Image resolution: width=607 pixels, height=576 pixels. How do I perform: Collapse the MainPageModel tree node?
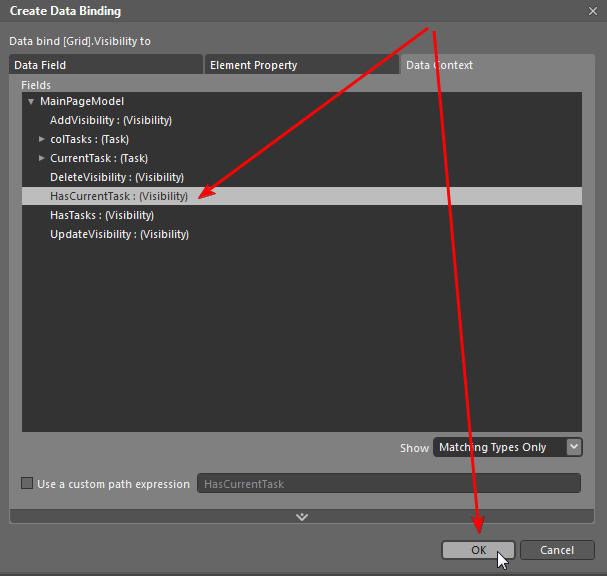(x=31, y=101)
